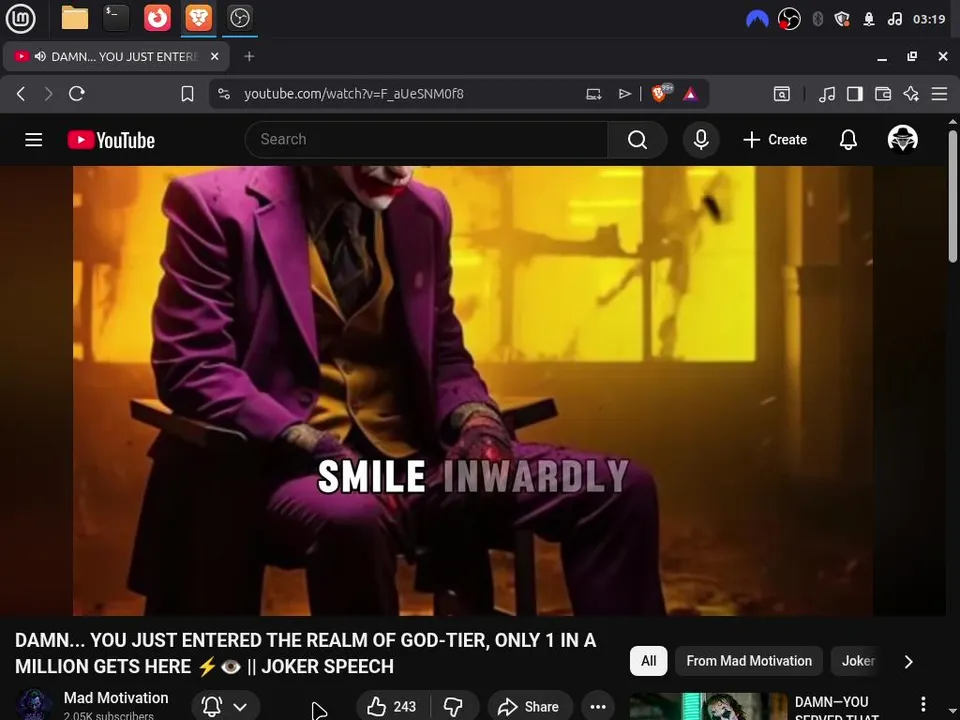This screenshot has width=960, height=720.
Task: Click the video player showing SMILE INWARDLY
Action: click(x=473, y=391)
